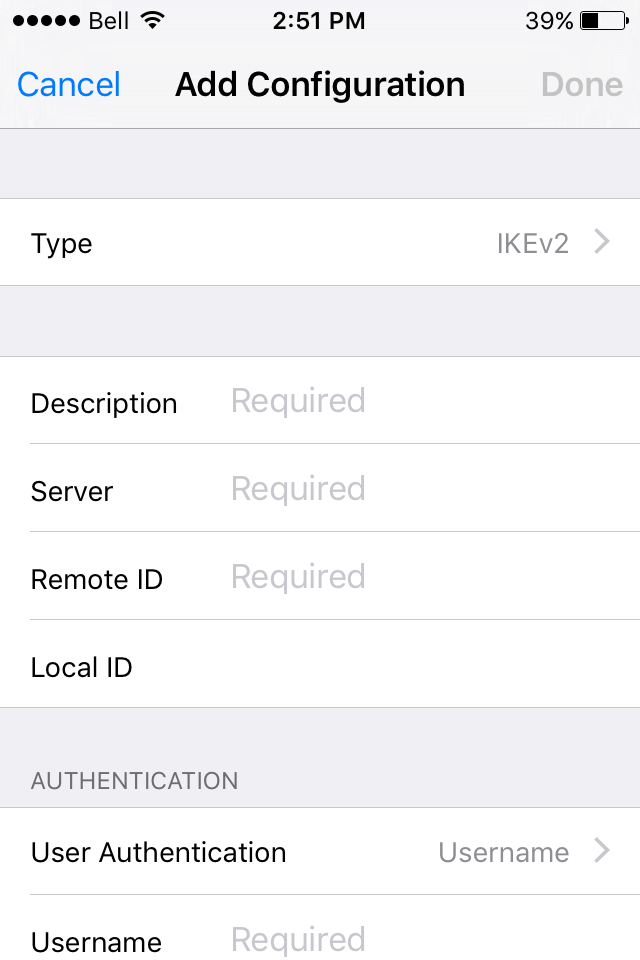Tap the AUTHENTICATION section header
The image size is (640, 960).
tap(134, 781)
